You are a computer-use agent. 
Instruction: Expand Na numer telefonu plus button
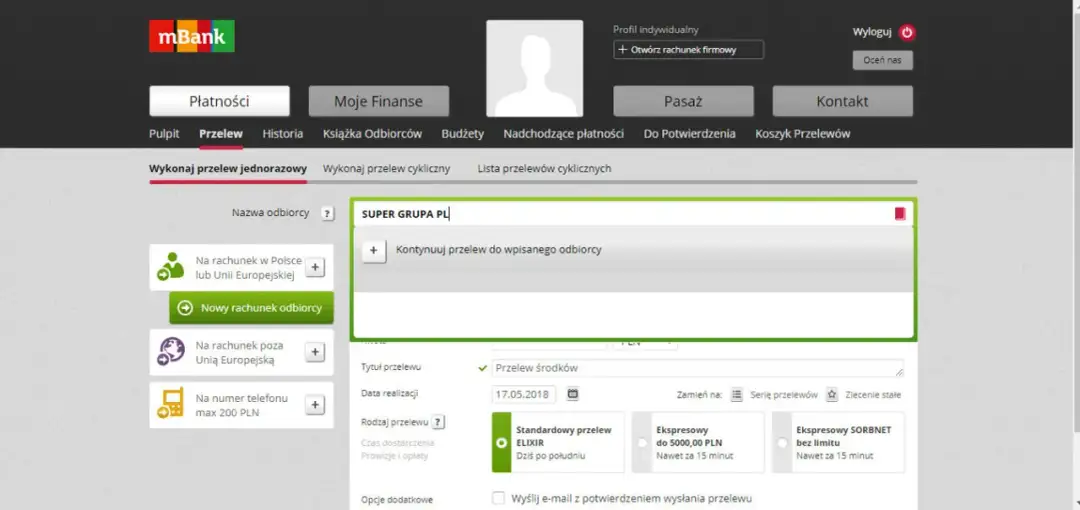(x=315, y=405)
